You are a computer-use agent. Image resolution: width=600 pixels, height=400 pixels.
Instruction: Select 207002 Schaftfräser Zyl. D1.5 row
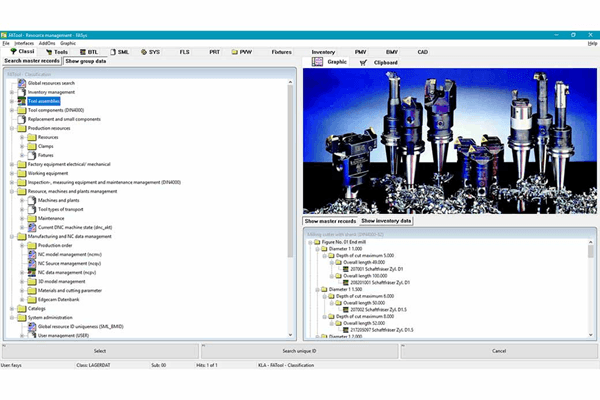tap(378, 310)
